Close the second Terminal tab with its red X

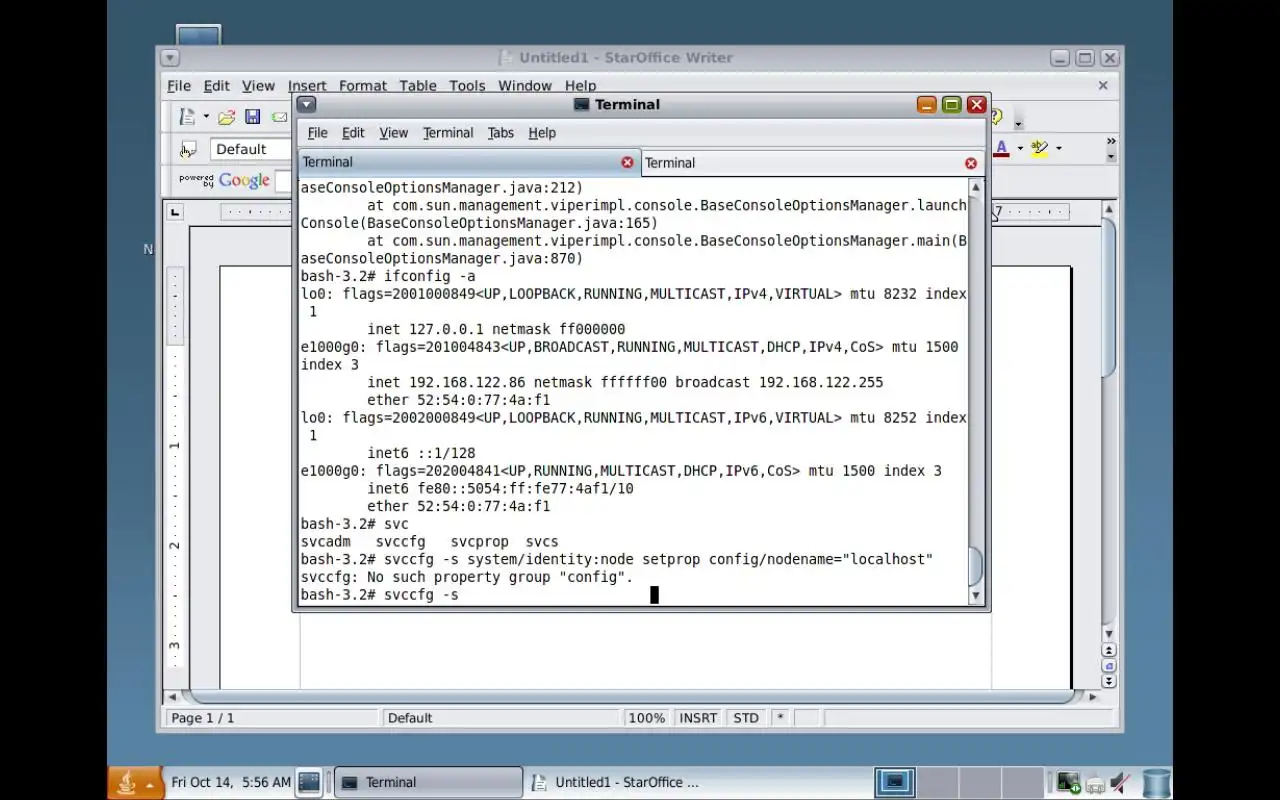point(971,163)
